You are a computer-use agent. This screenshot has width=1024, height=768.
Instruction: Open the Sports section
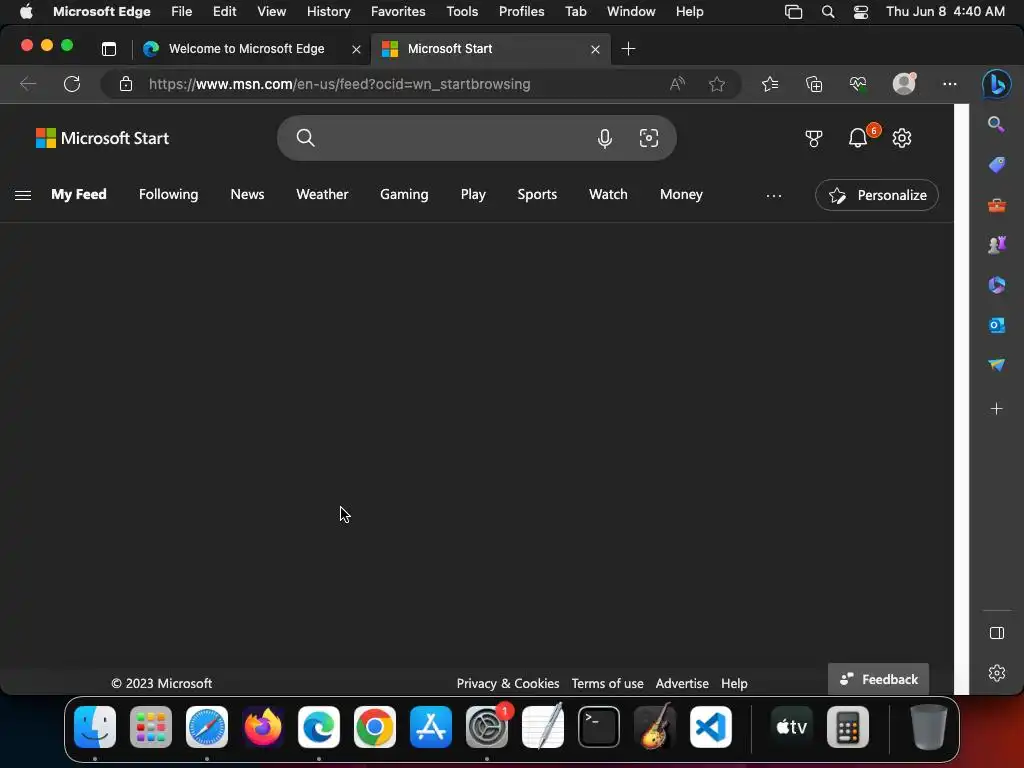coord(537,195)
